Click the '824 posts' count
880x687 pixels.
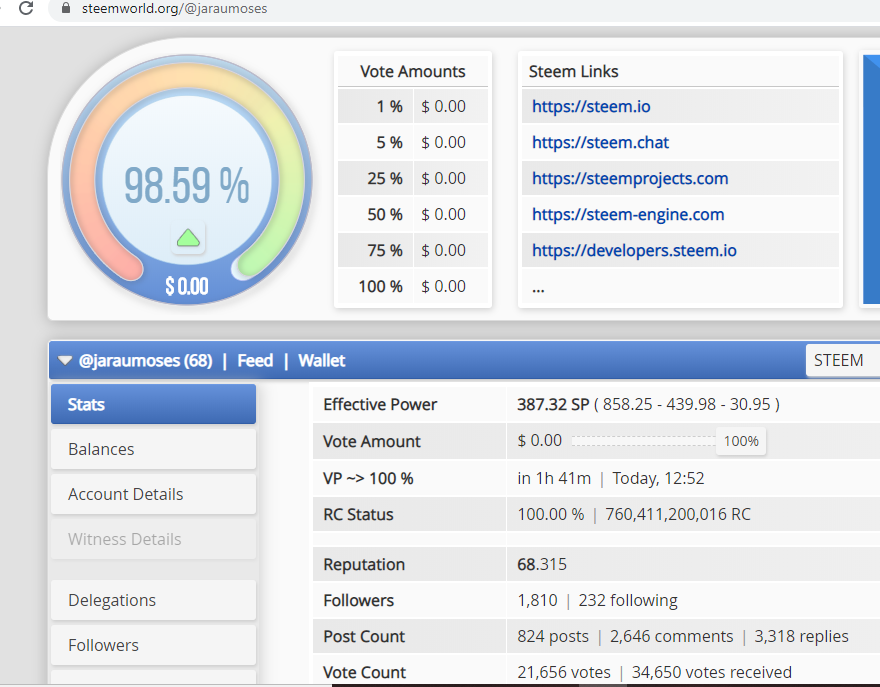(x=553, y=636)
